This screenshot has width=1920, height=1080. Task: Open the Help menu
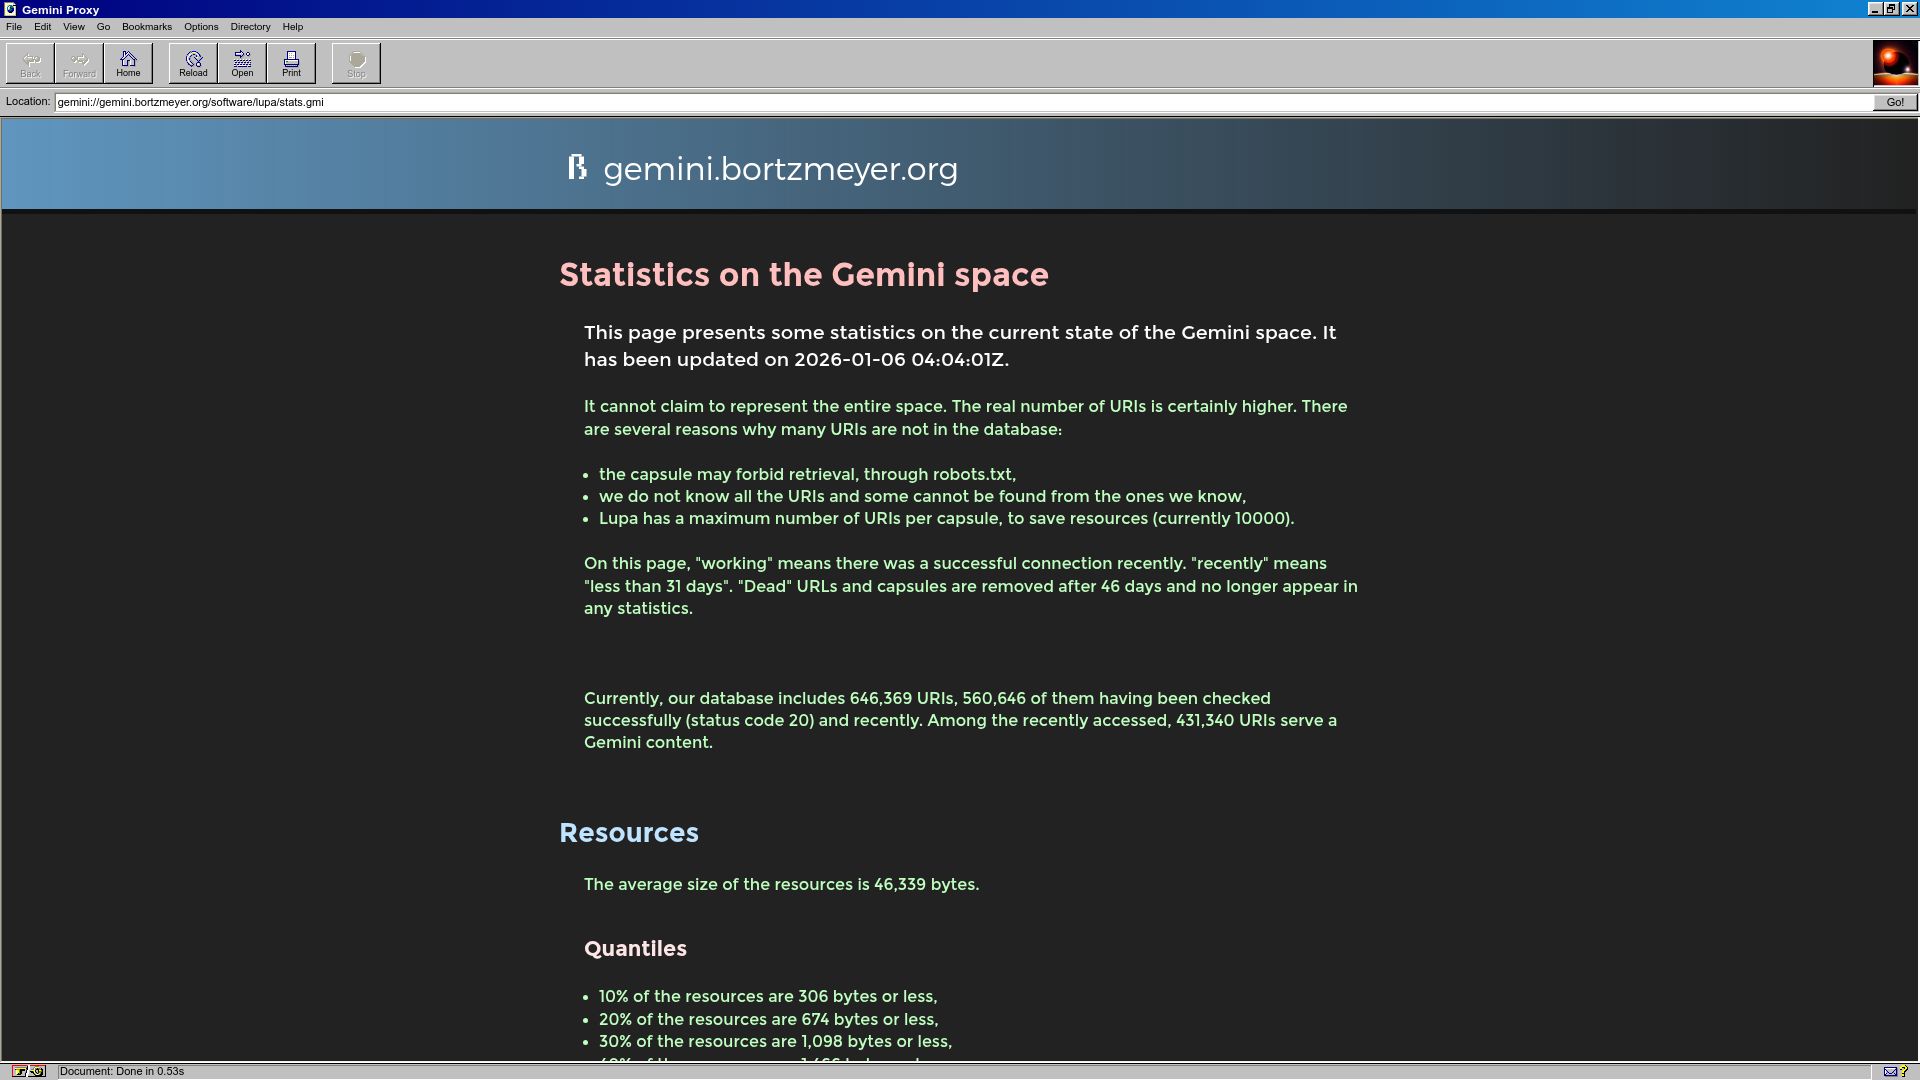coord(293,27)
